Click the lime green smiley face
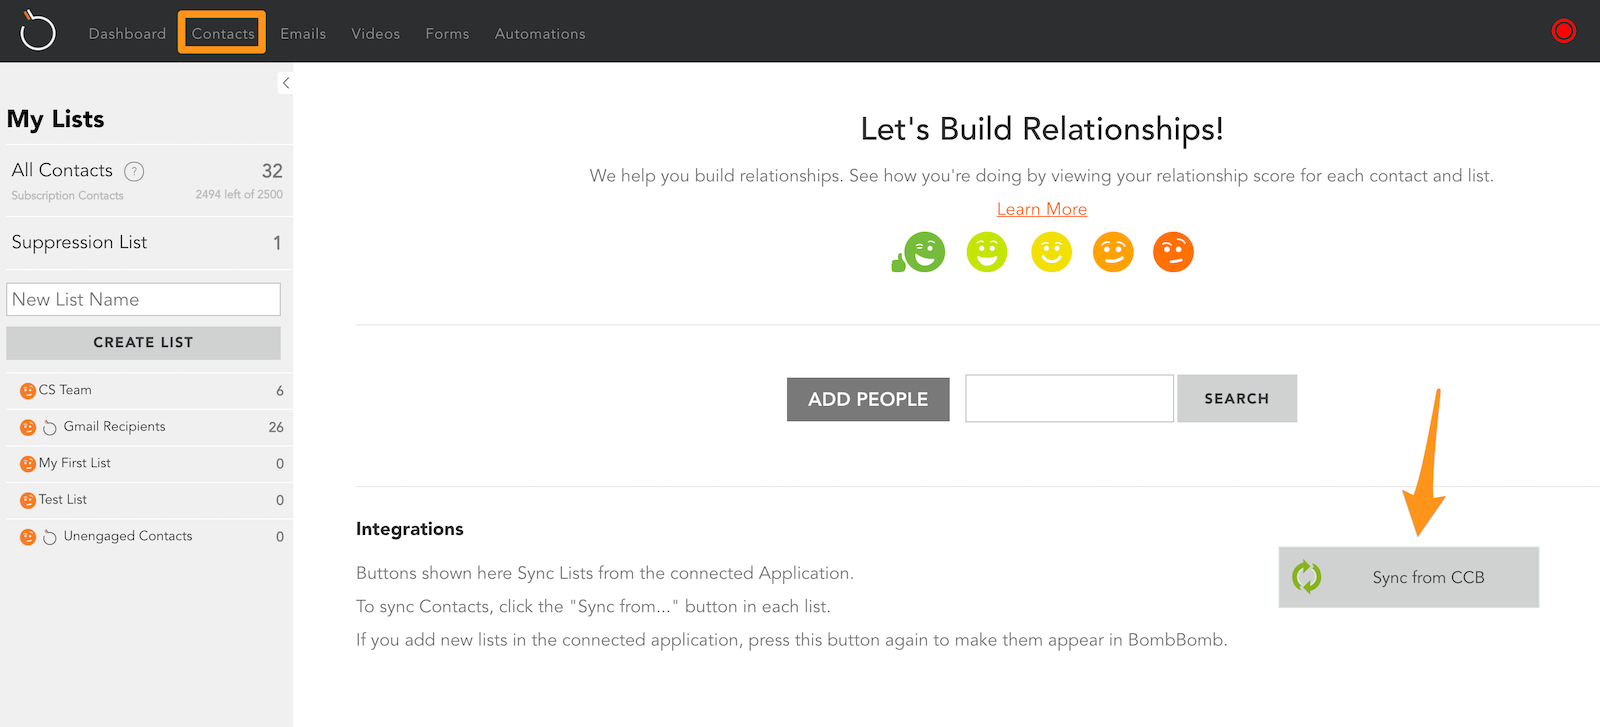The image size is (1600, 727). (987, 252)
